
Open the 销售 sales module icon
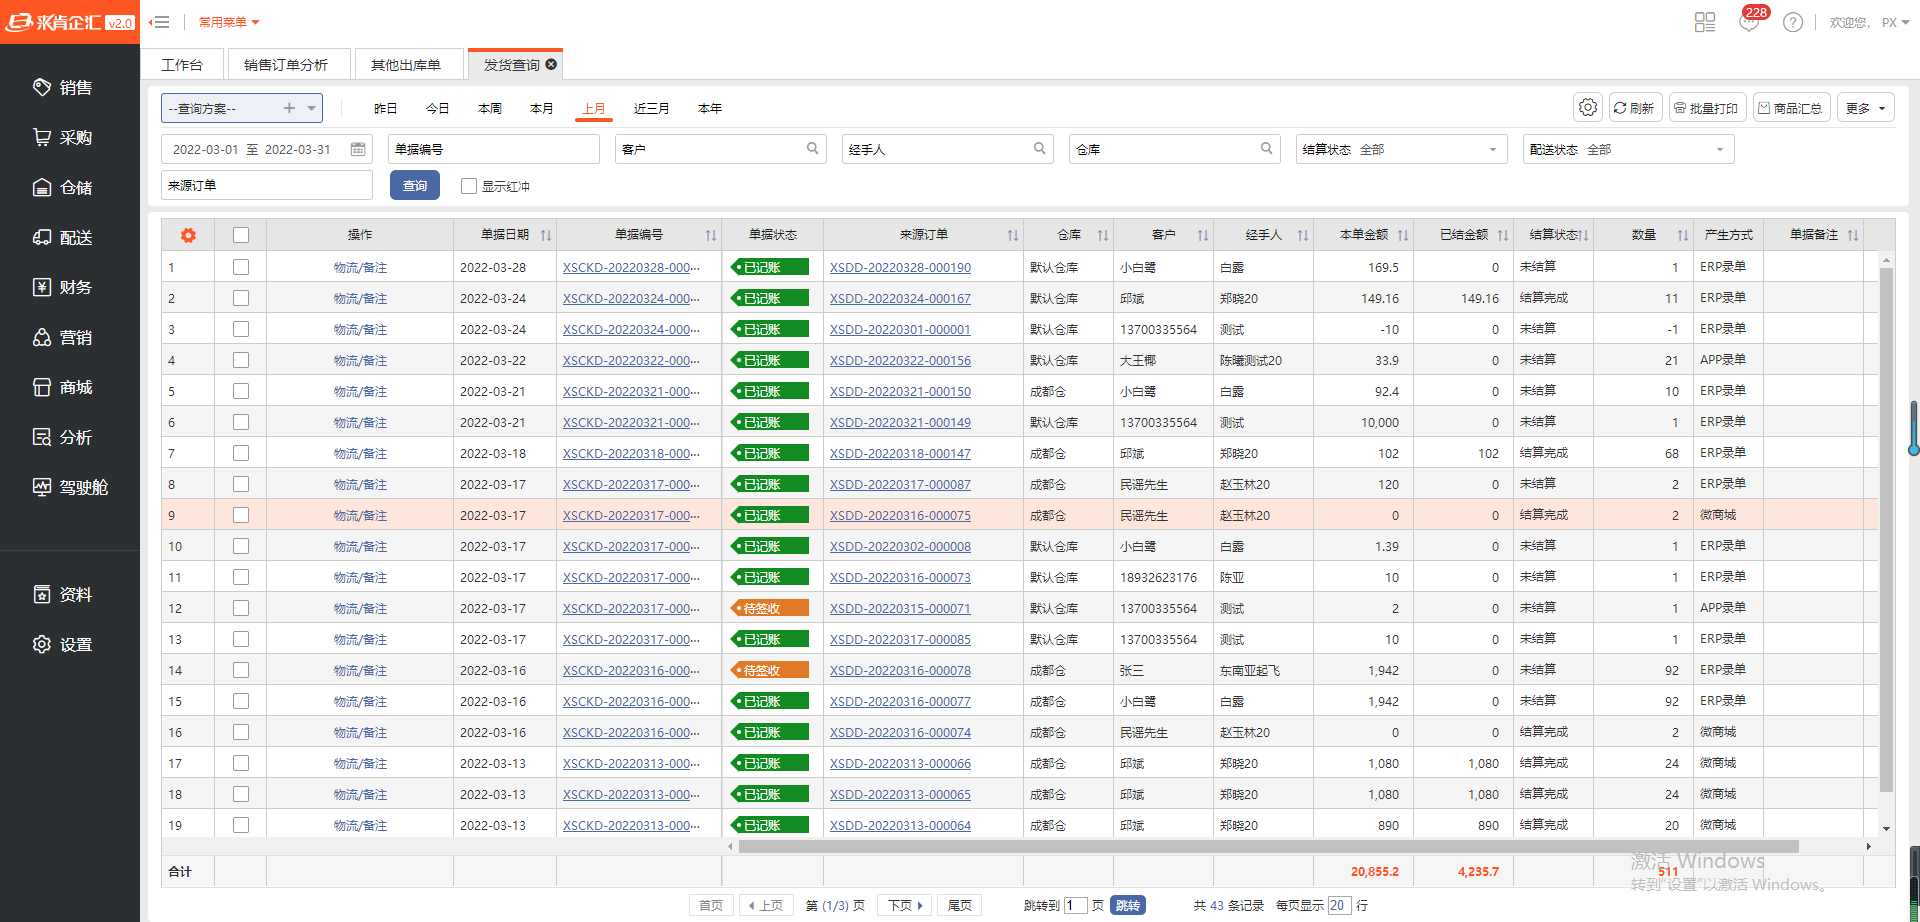coord(42,88)
